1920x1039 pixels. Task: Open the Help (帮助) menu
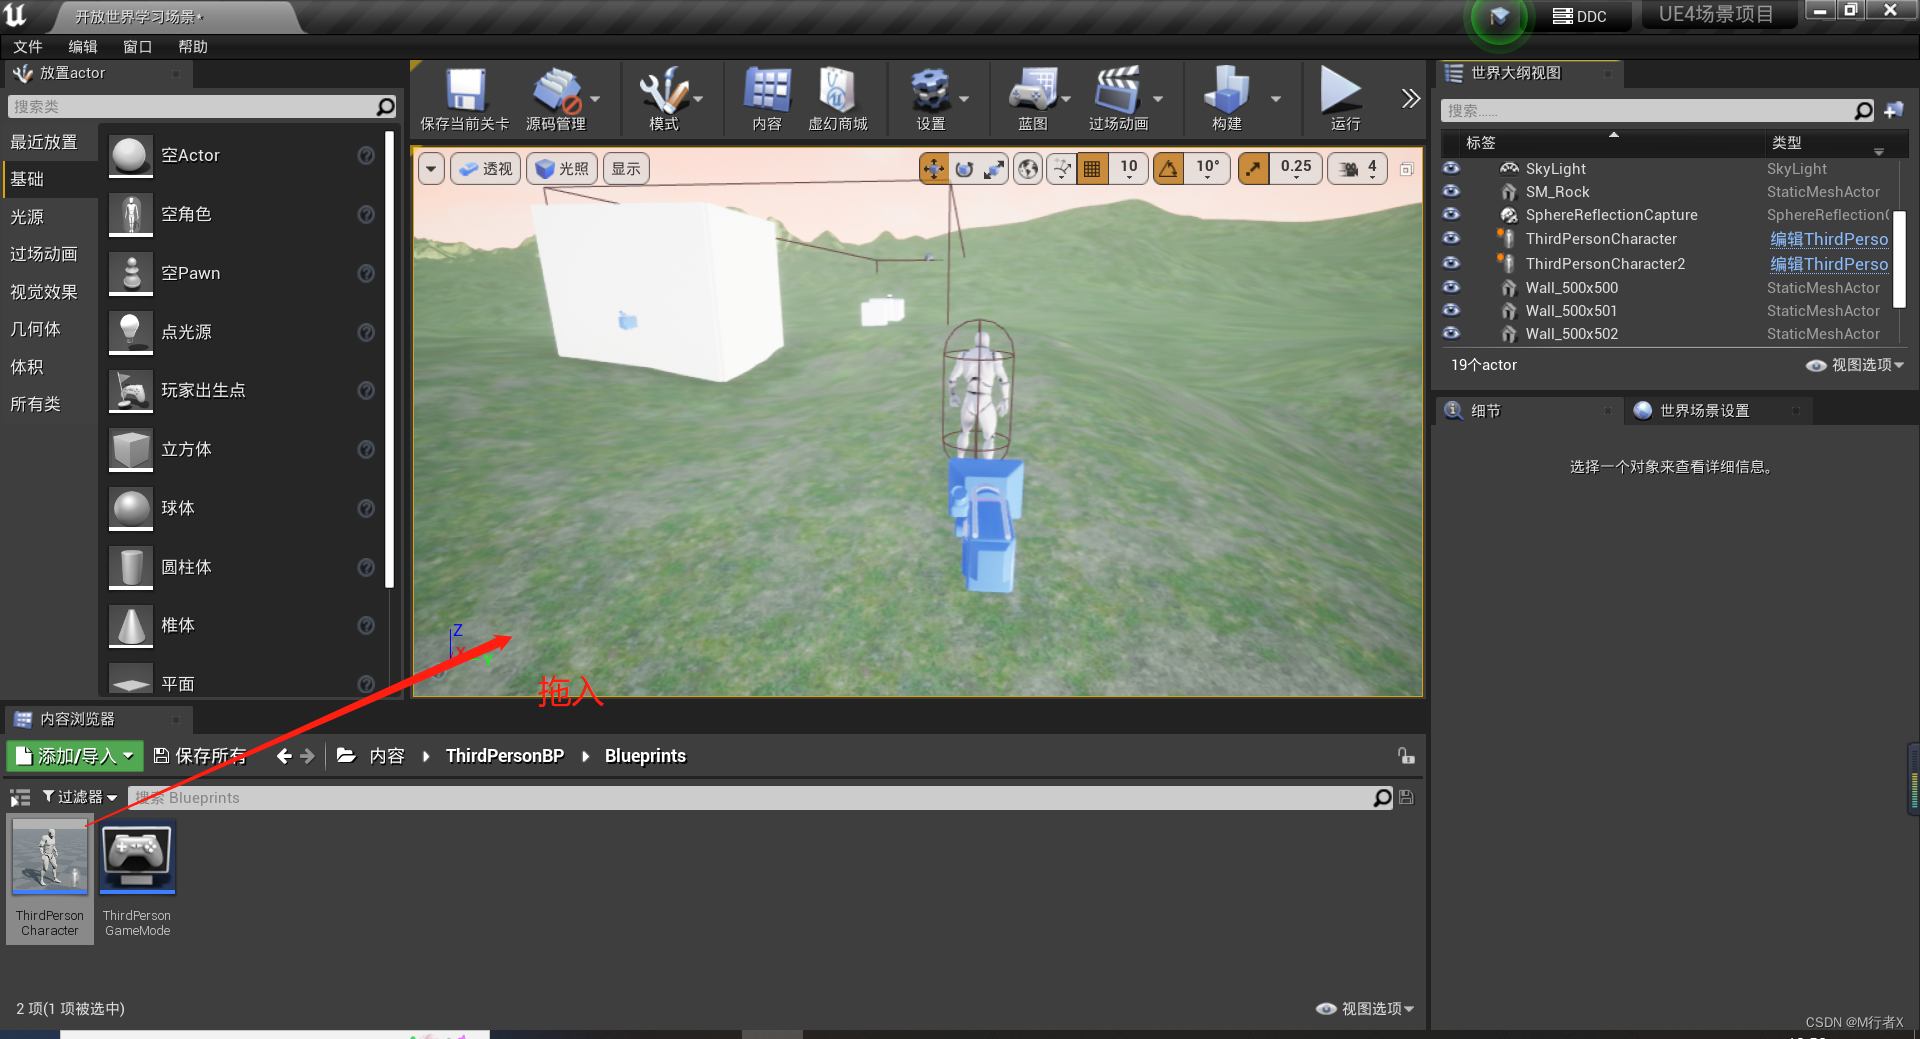pos(192,47)
